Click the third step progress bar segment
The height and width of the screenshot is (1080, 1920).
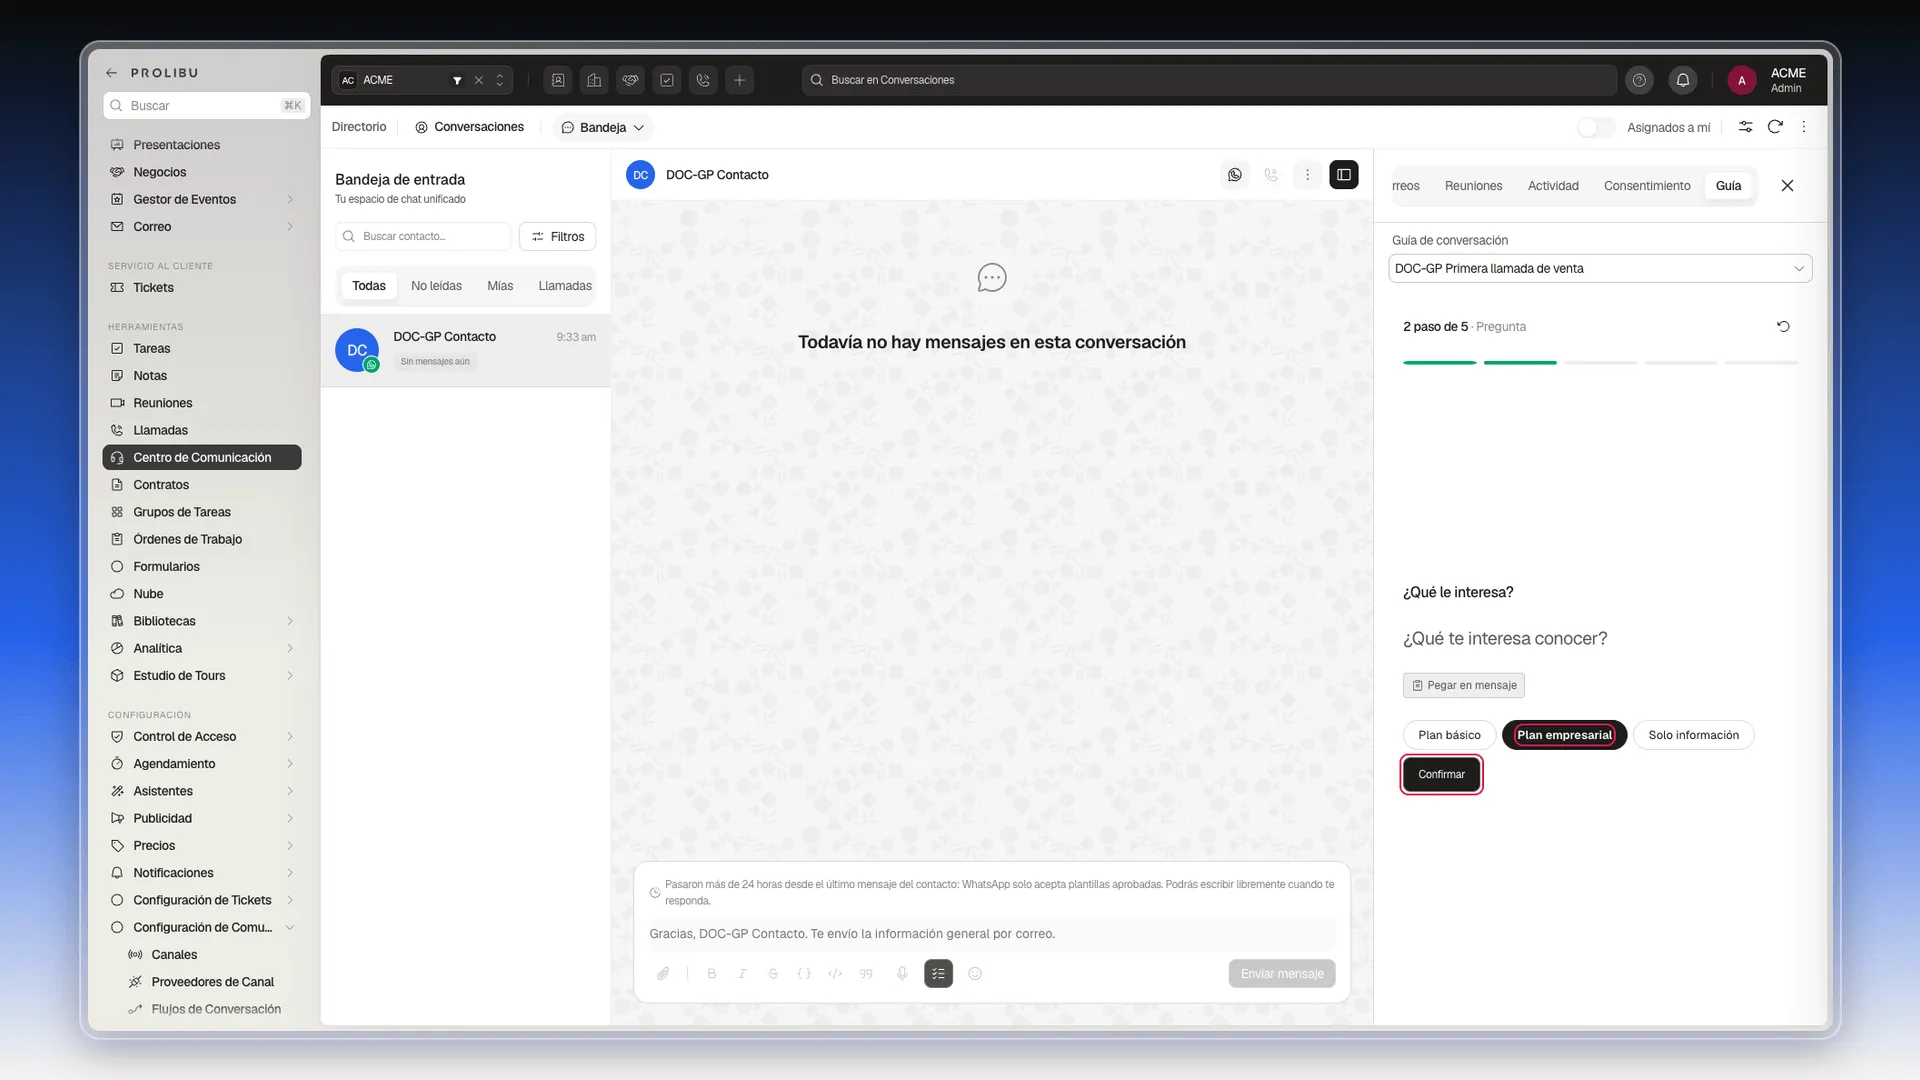coord(1600,363)
